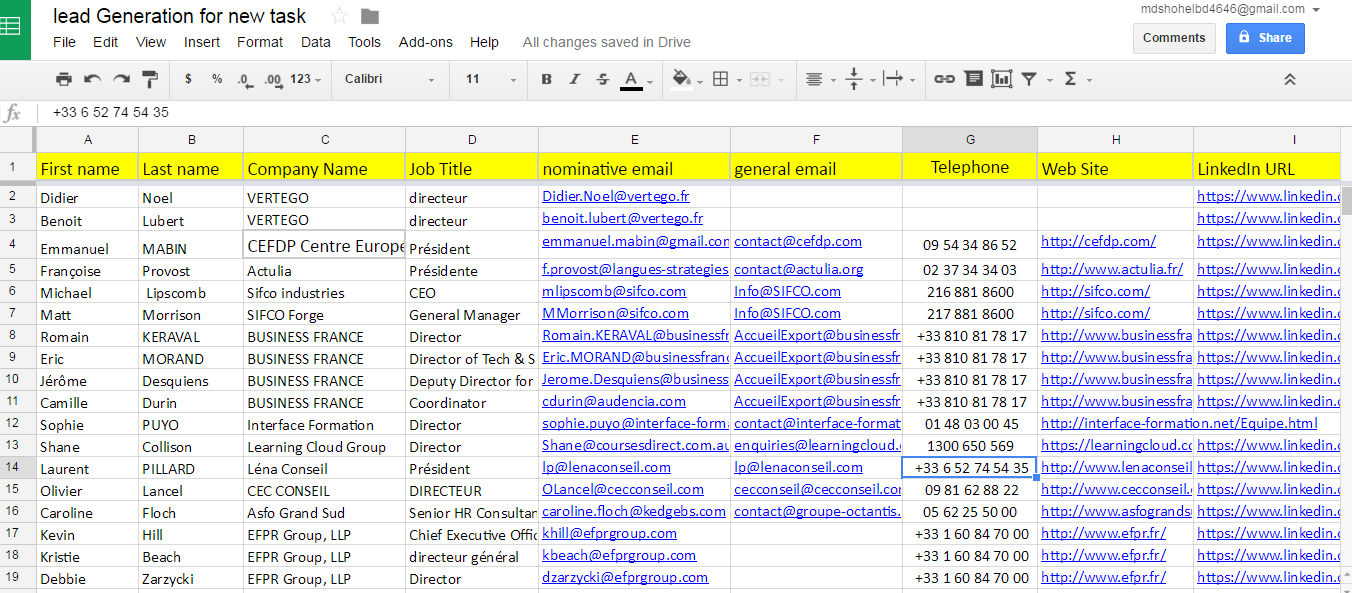Format as currency with dollar icon
Viewport: 1352px width, 593px height.
188,79
